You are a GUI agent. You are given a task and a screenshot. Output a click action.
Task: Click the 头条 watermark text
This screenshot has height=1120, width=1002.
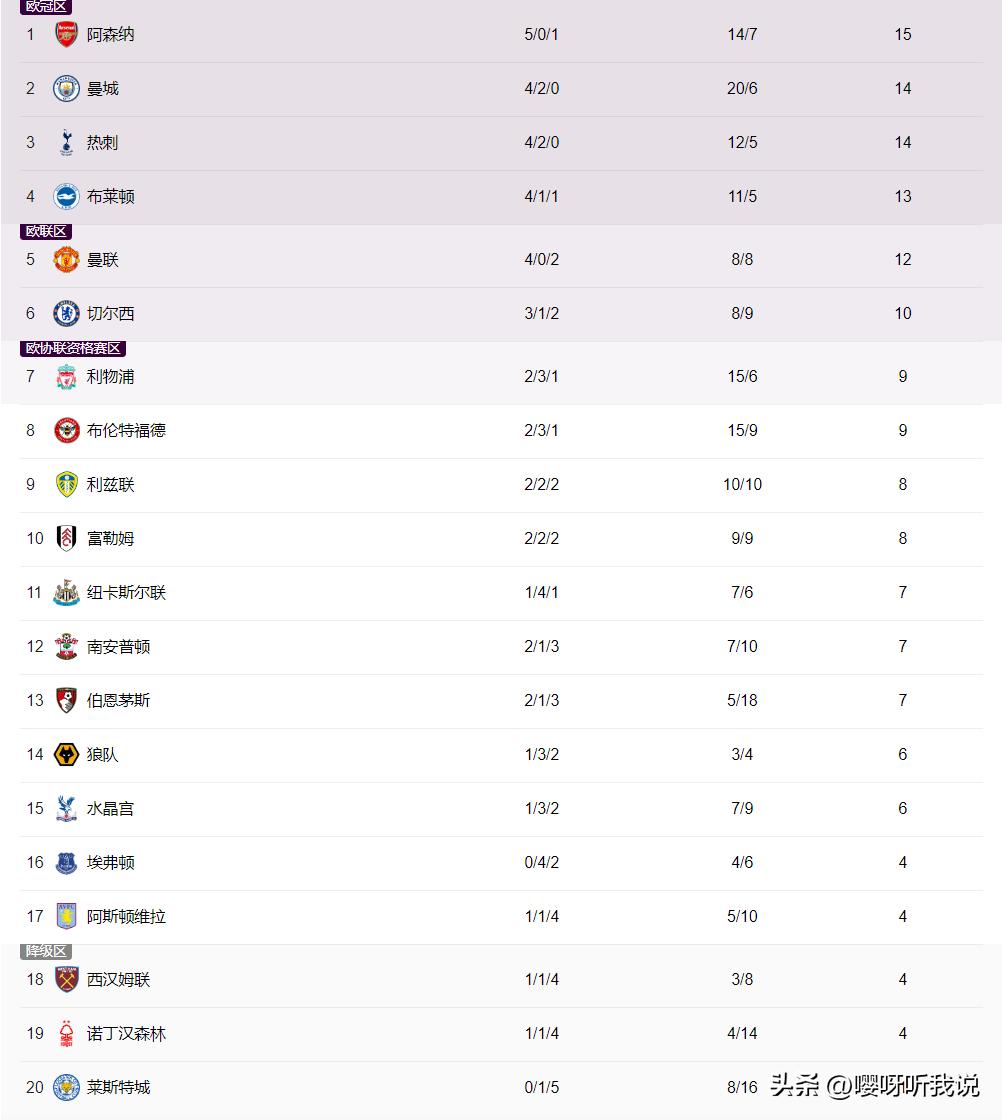tap(794, 1085)
